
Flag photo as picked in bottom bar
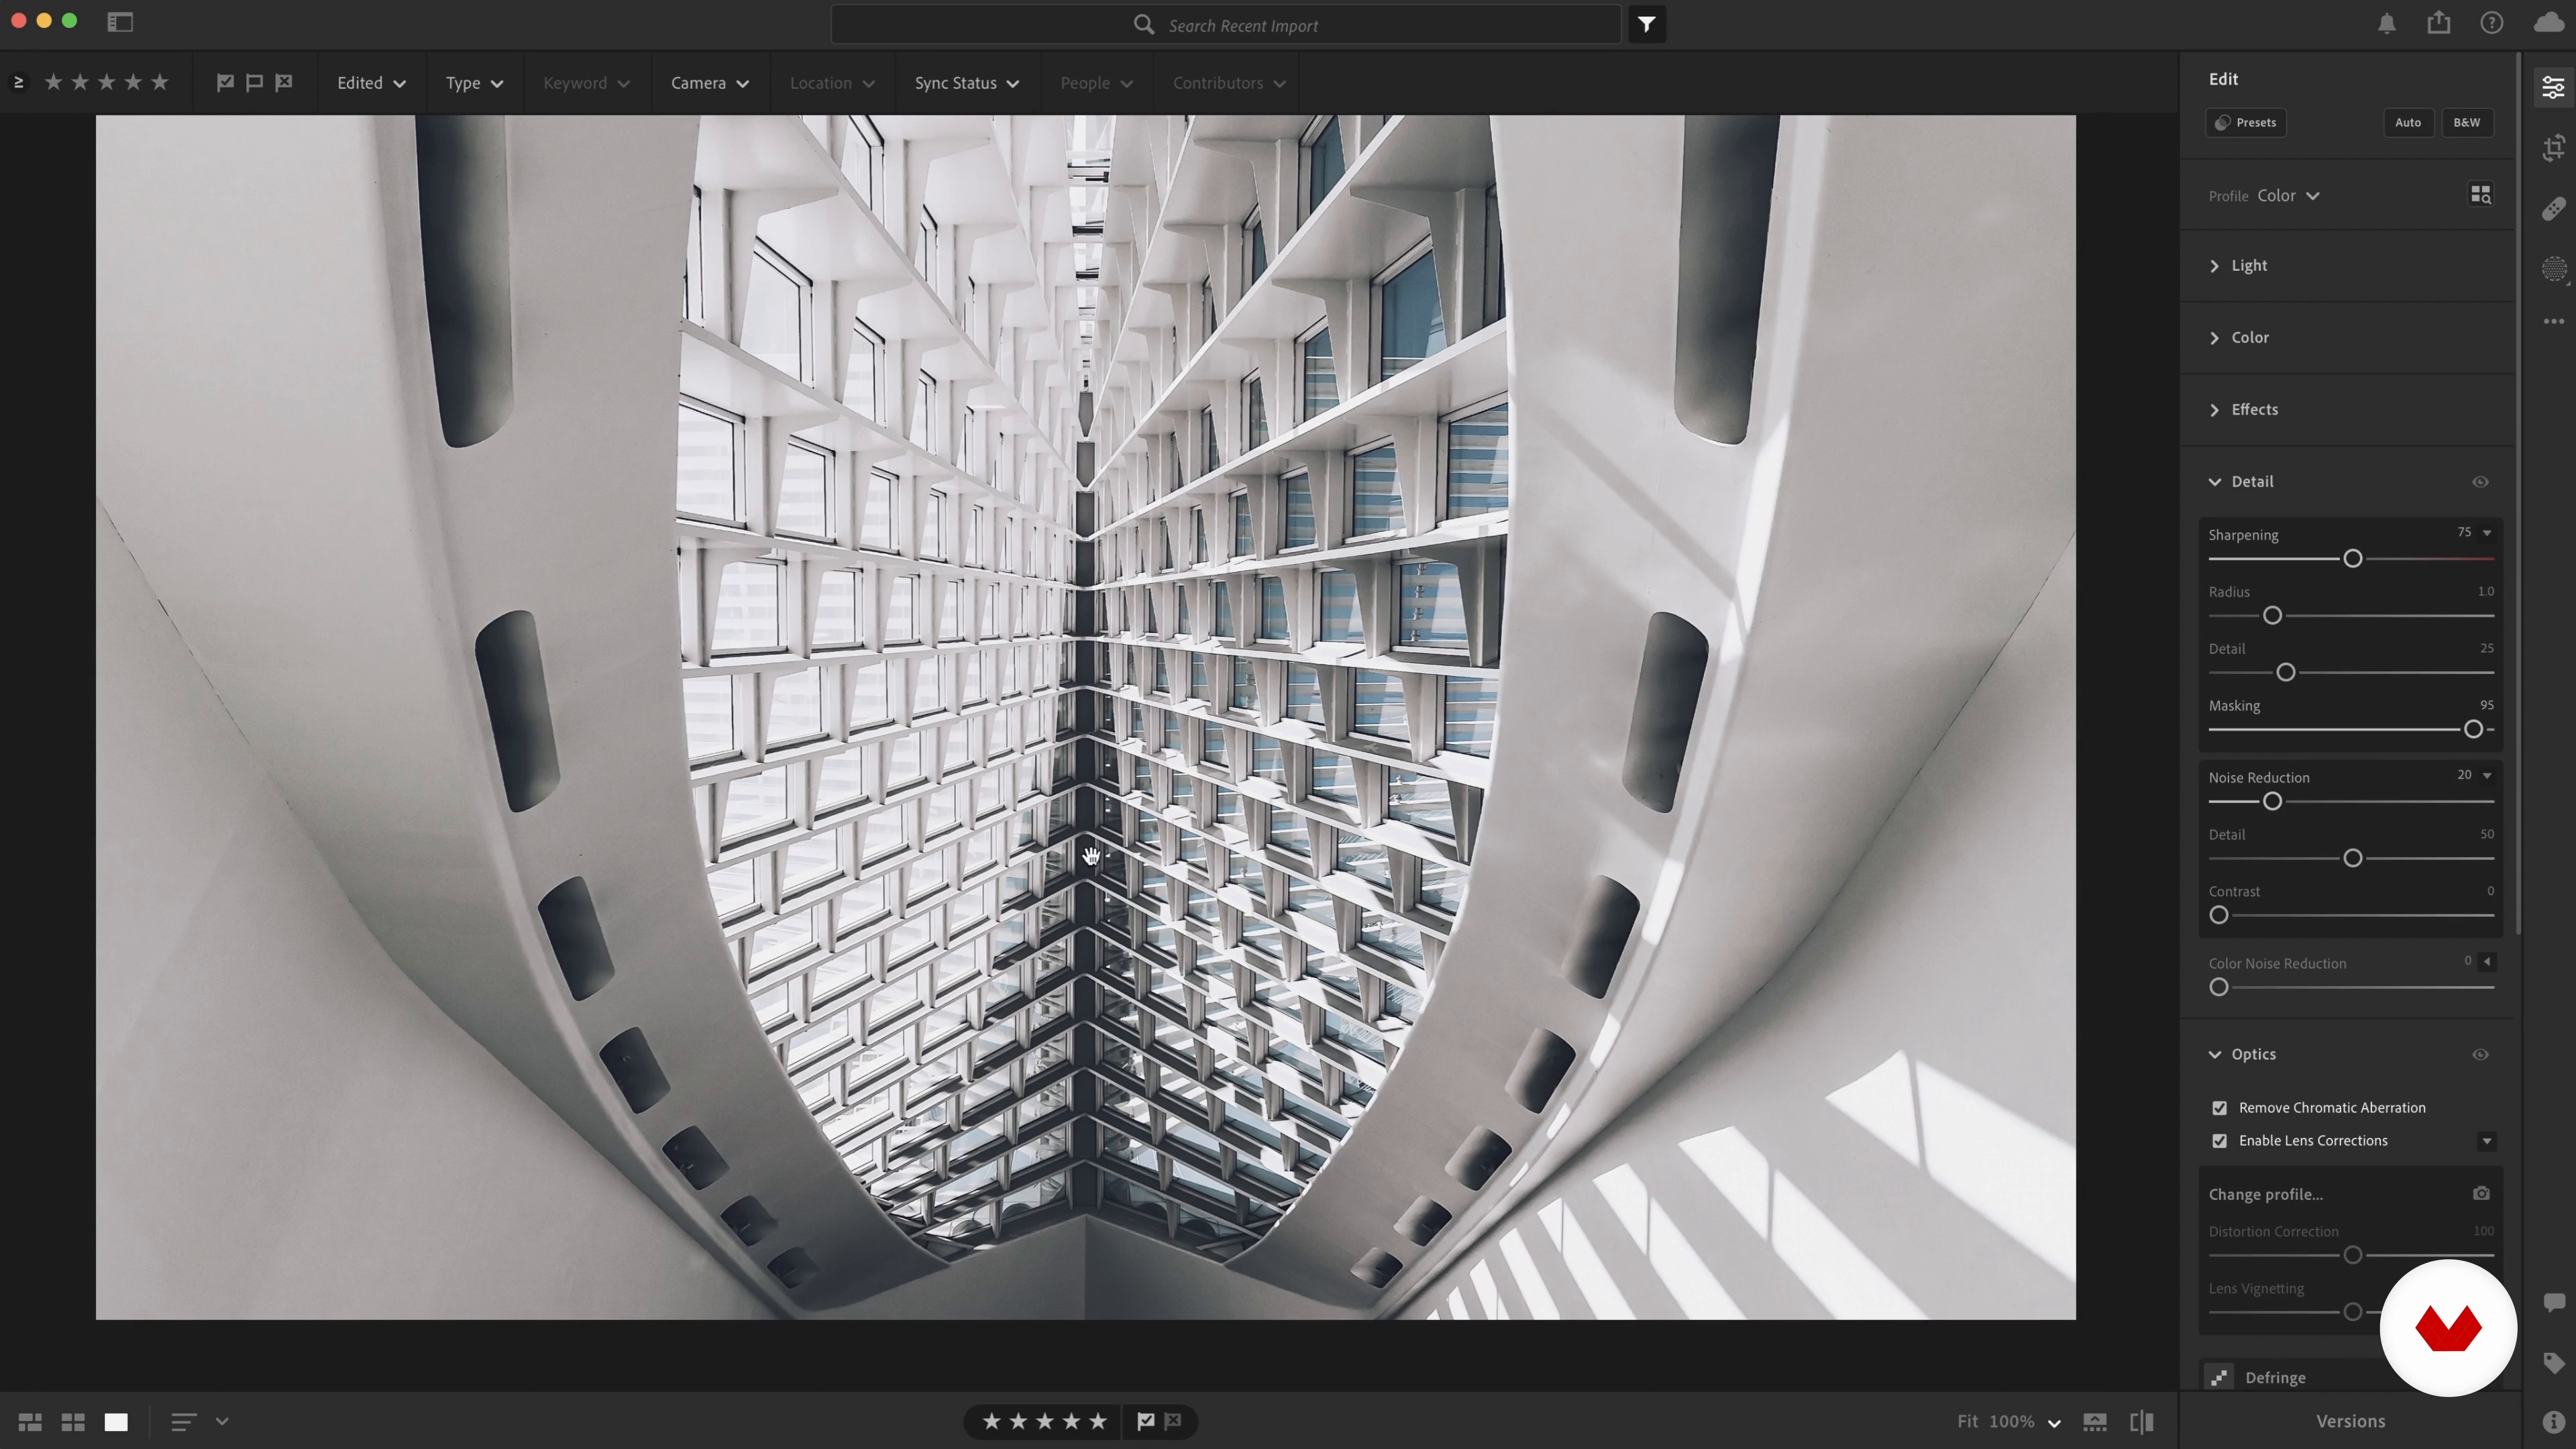1146,1421
